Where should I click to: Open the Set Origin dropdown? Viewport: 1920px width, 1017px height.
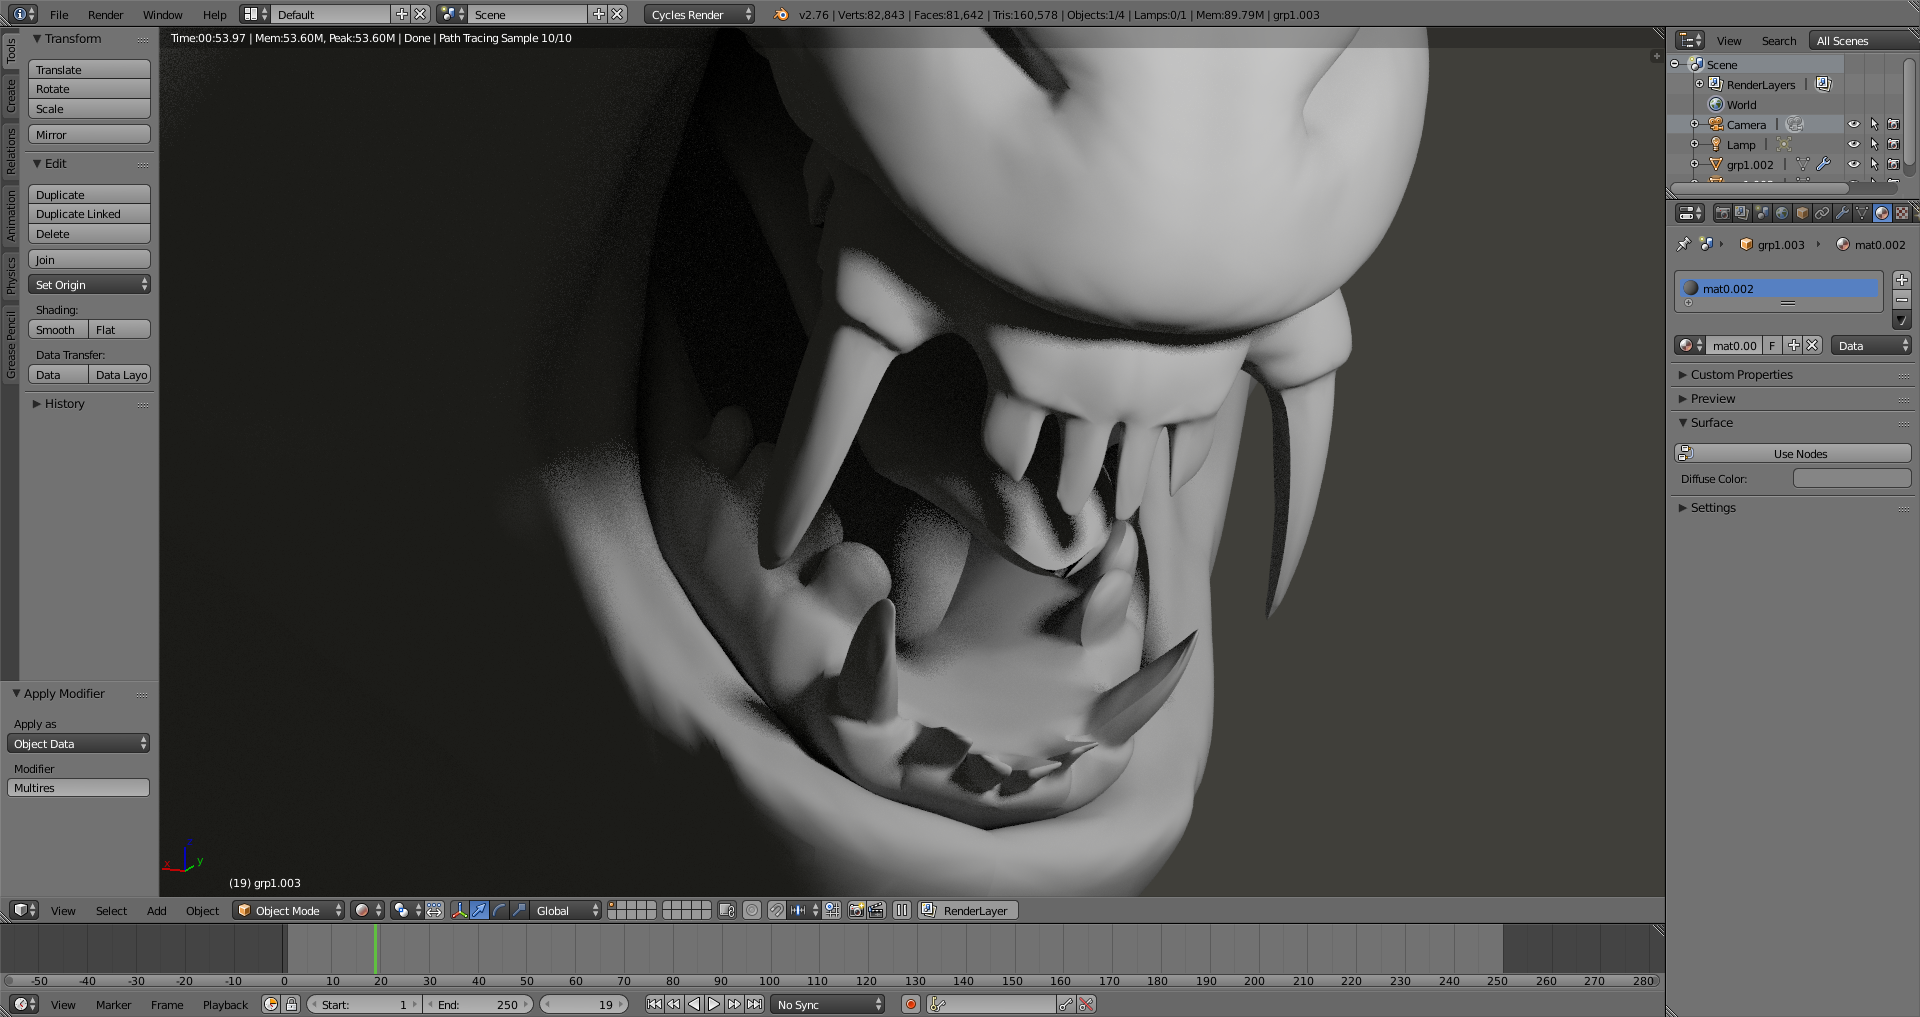(89, 284)
